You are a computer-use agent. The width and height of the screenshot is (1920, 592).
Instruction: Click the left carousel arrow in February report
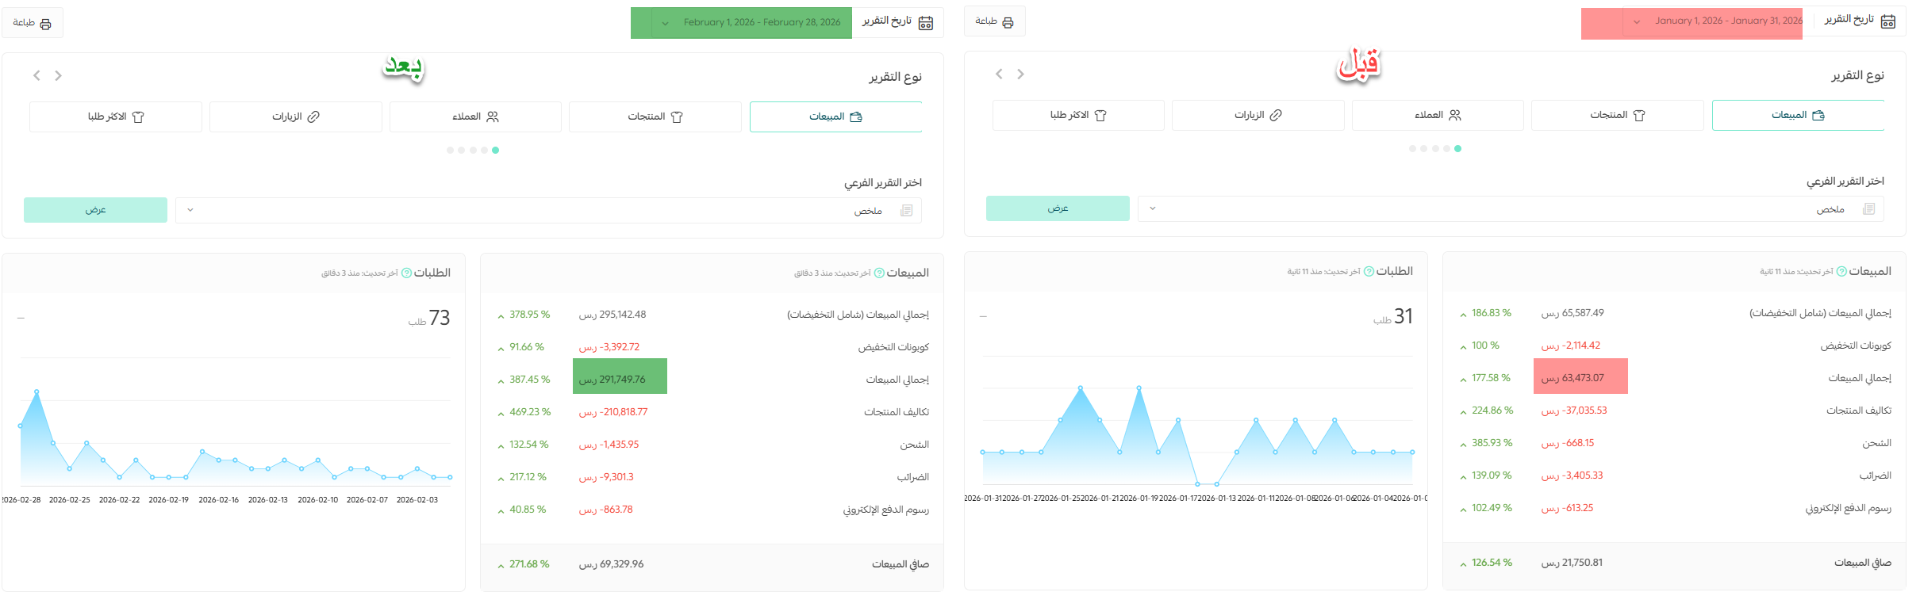(x=37, y=76)
